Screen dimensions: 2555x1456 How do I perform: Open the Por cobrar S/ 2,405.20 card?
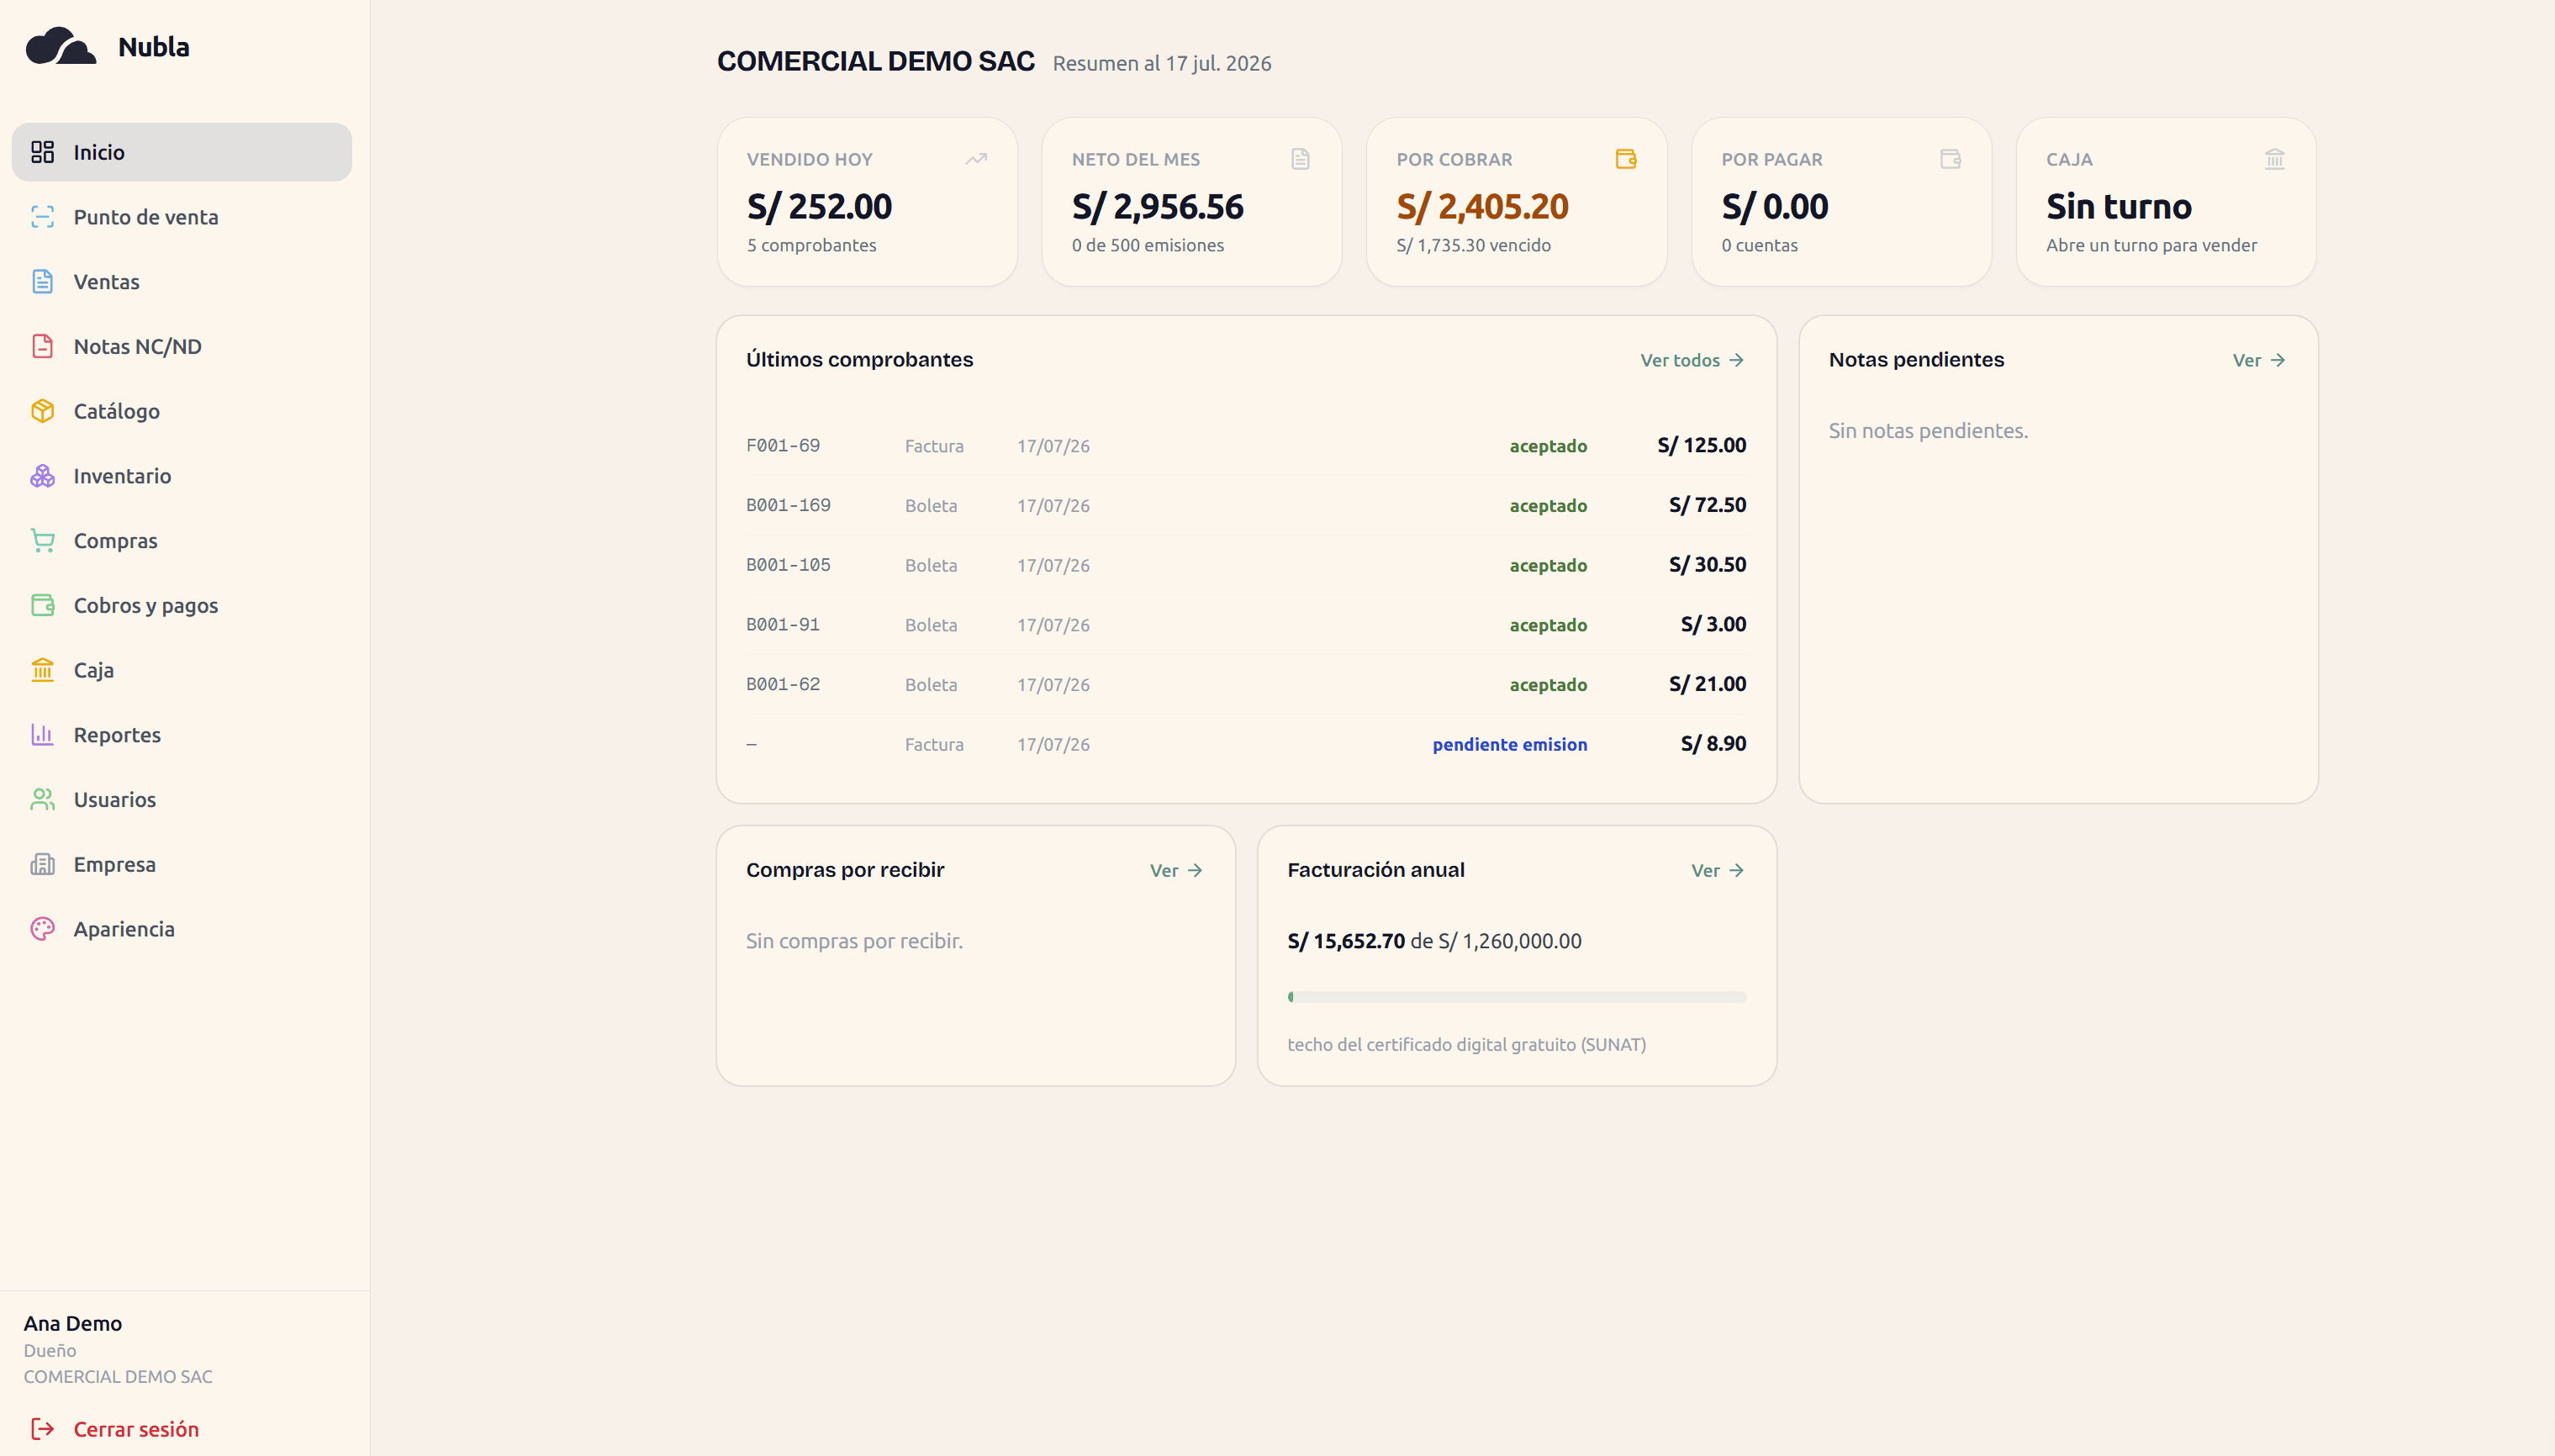pos(1517,202)
